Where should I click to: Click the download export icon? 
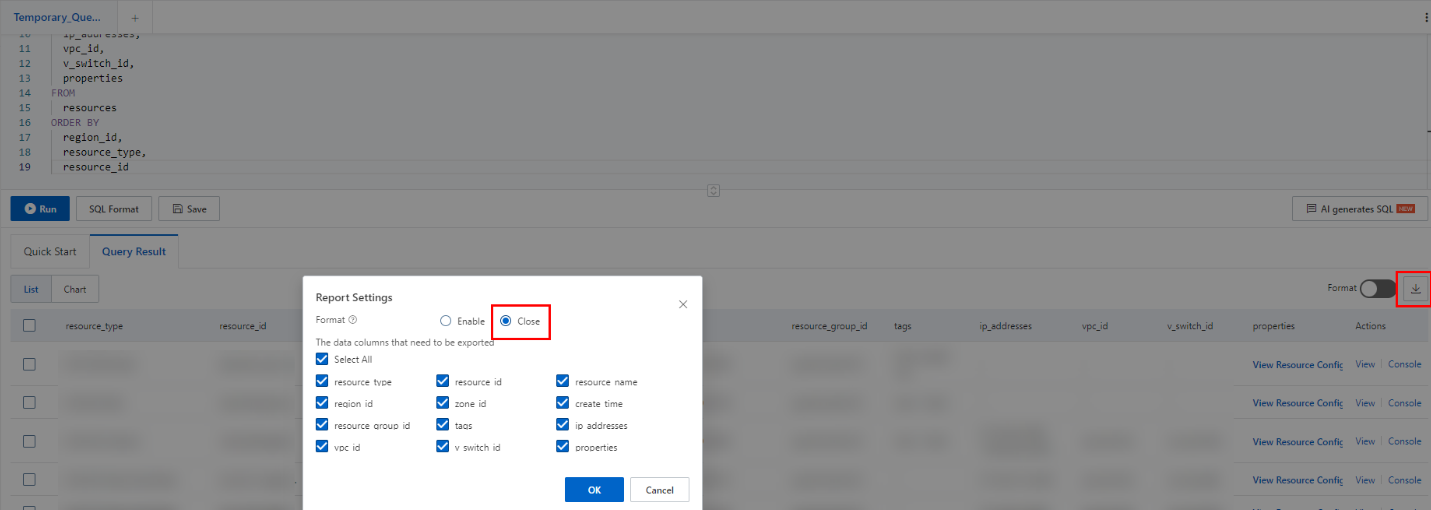[x=1415, y=289]
